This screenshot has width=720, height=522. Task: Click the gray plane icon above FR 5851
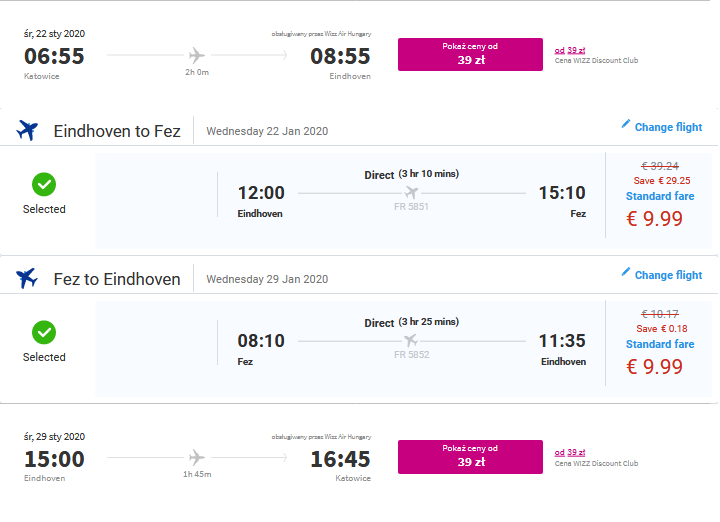pyautogui.click(x=411, y=192)
